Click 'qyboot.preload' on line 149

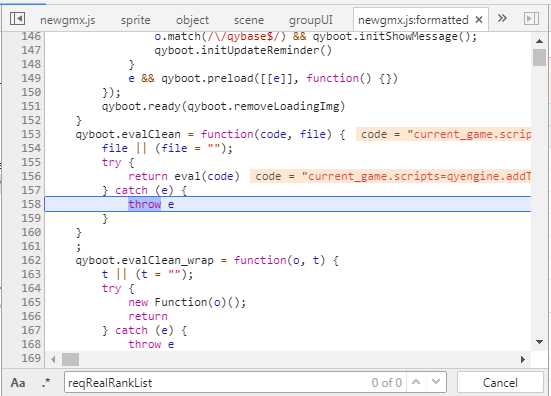207,78
